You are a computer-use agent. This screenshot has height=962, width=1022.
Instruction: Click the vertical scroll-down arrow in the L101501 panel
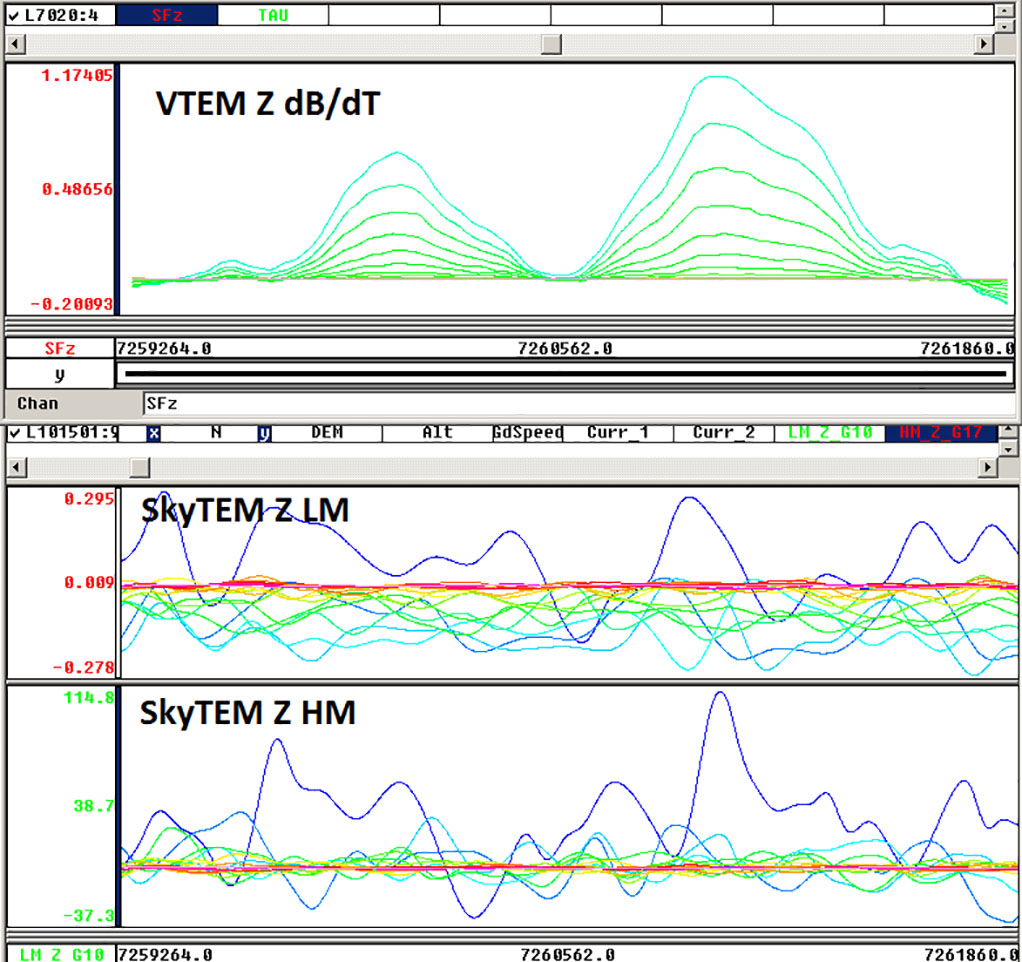(1008, 450)
